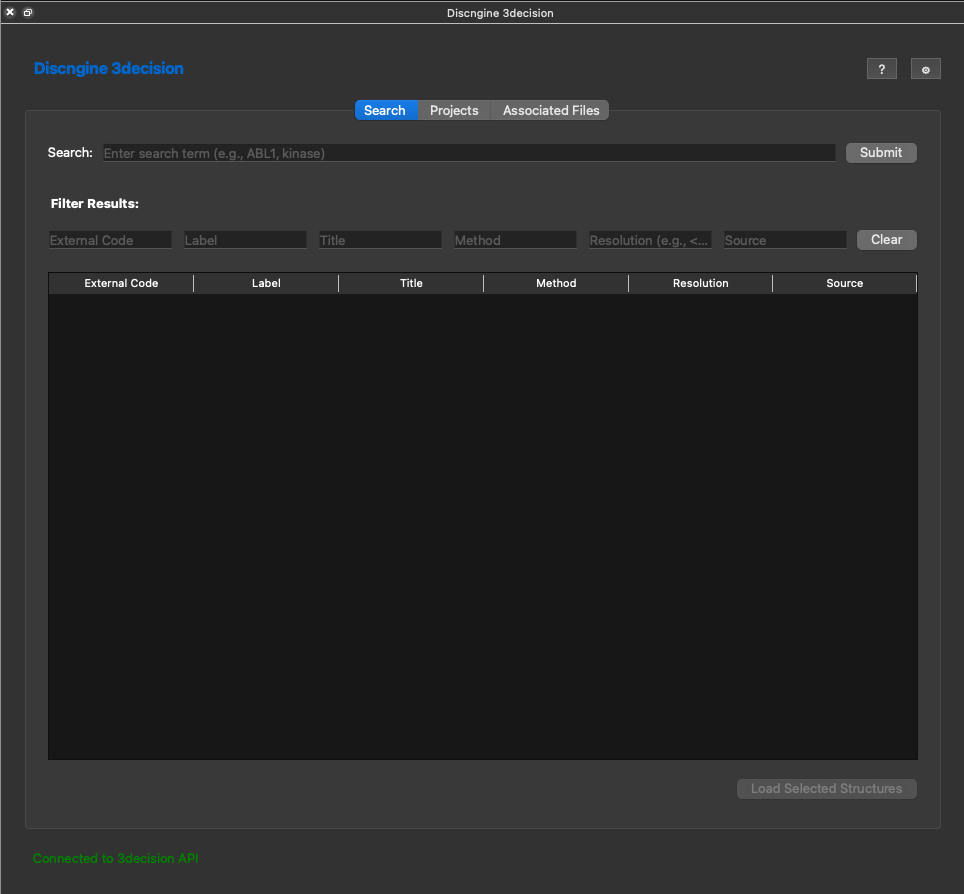
Task: Click the 'Filter Results:' label
Action: [x=95, y=204]
